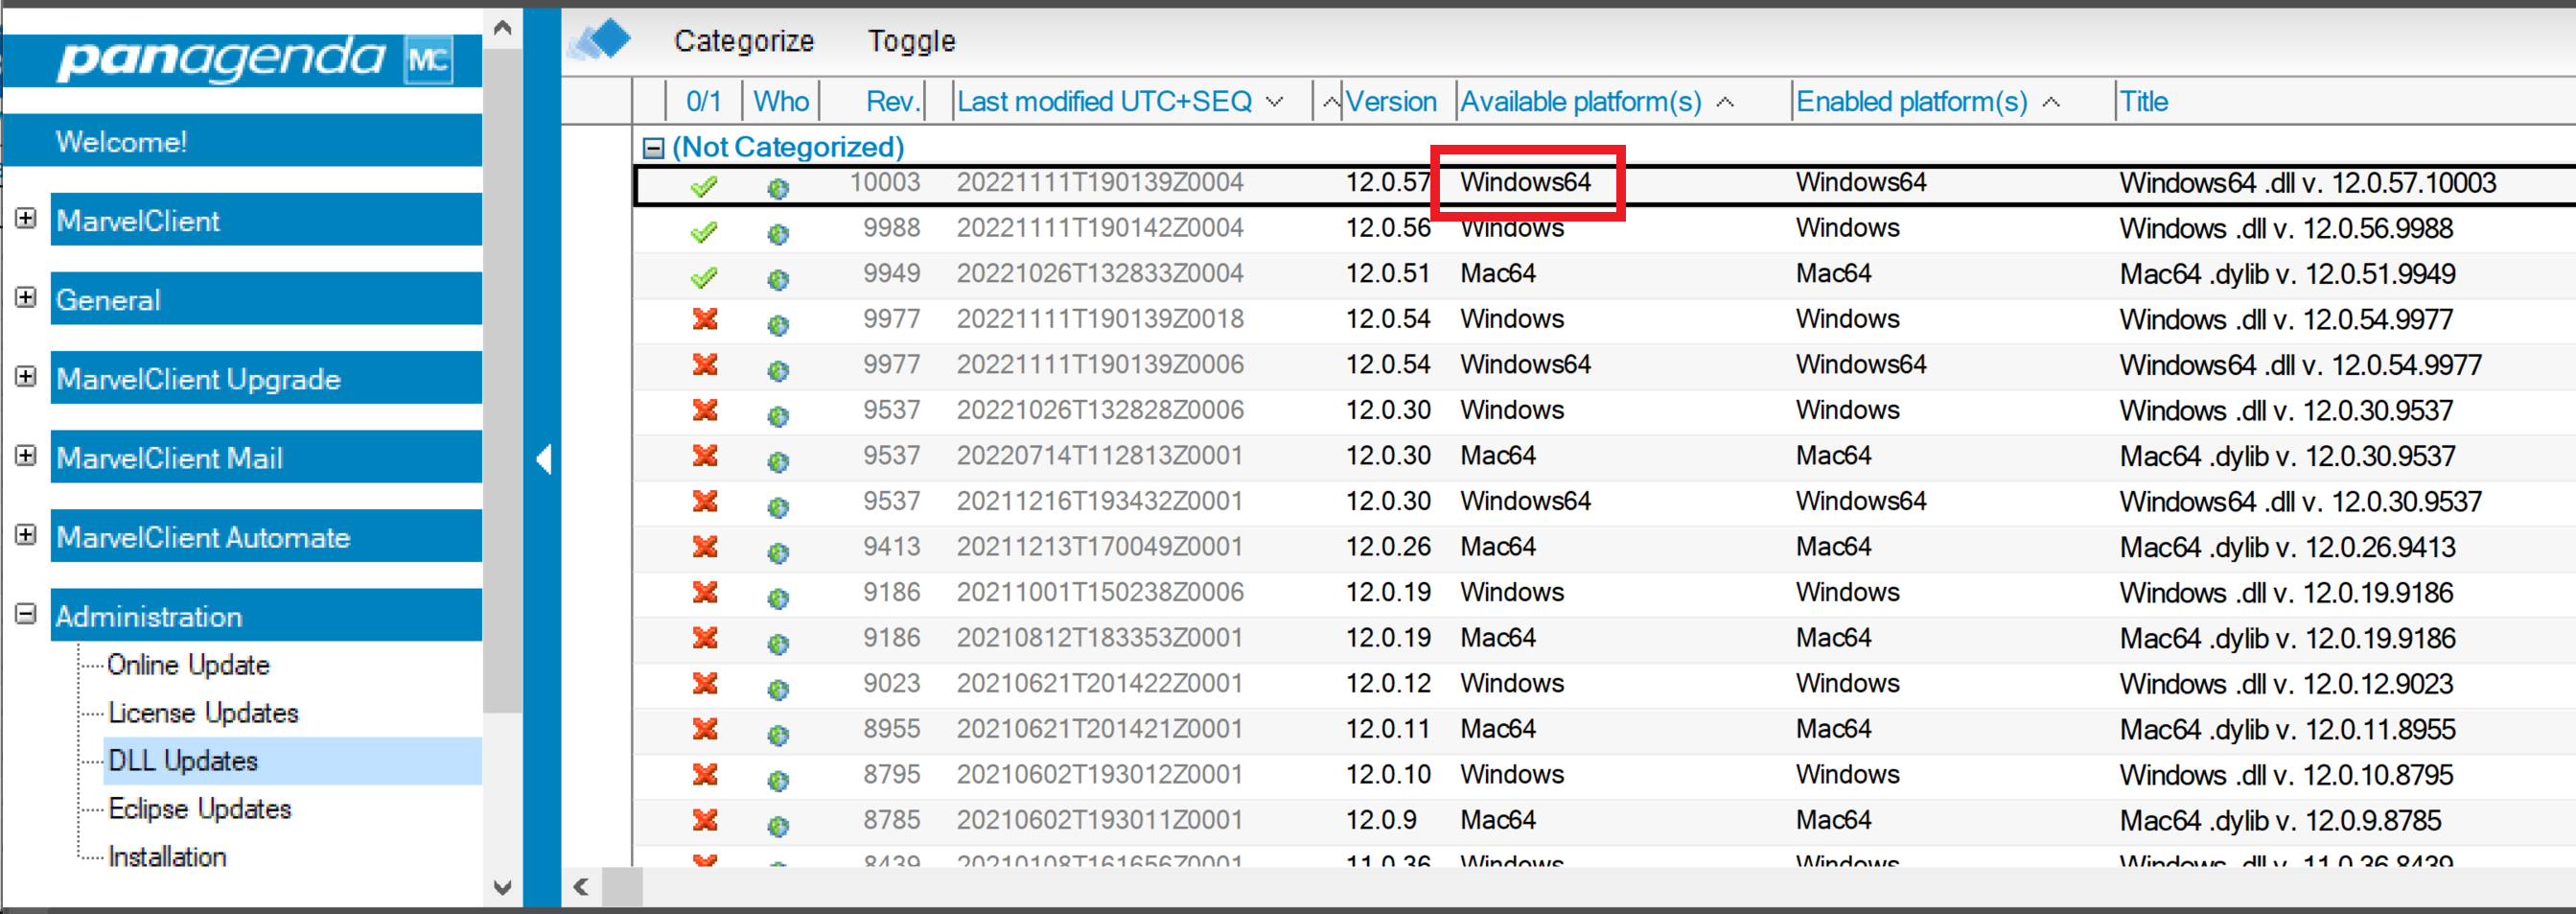The width and height of the screenshot is (2576, 914).
Task: Collapse the (Not Categorized) group
Action: (x=653, y=148)
